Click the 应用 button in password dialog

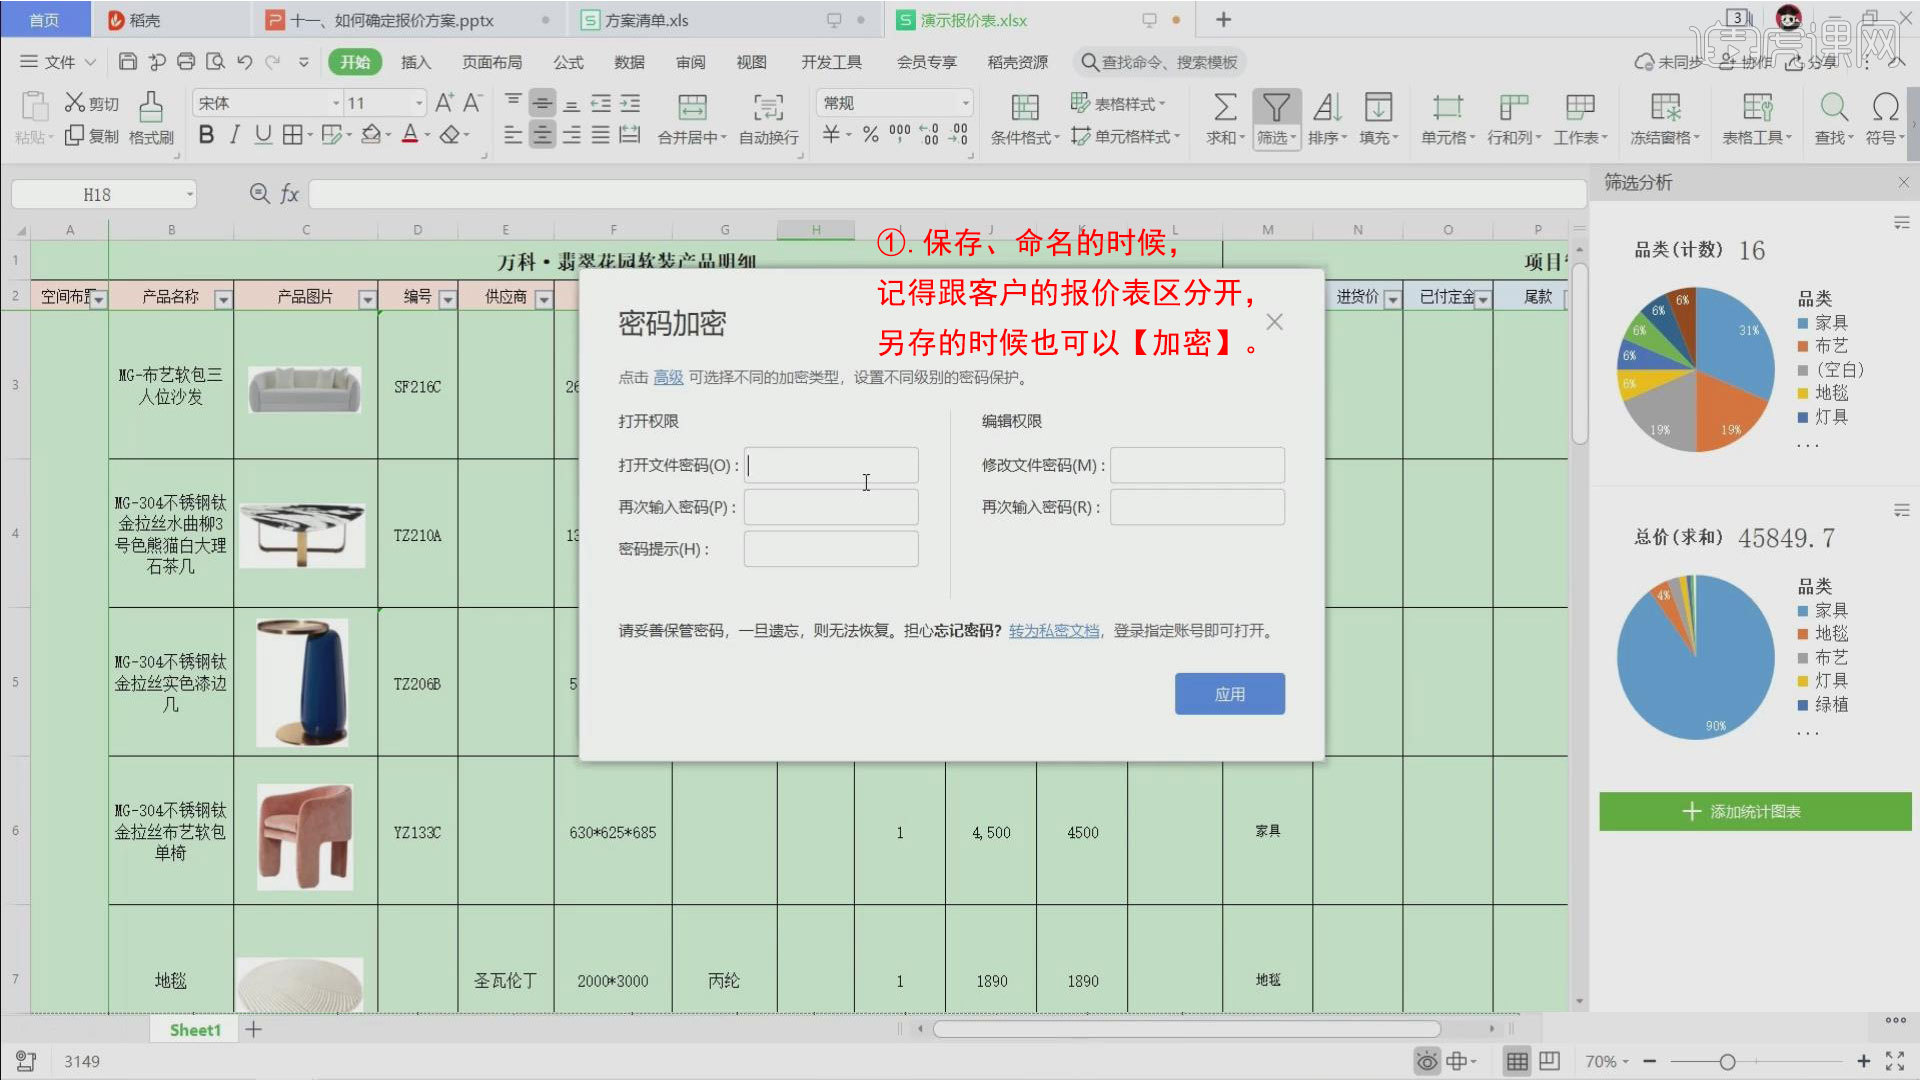click(1230, 694)
